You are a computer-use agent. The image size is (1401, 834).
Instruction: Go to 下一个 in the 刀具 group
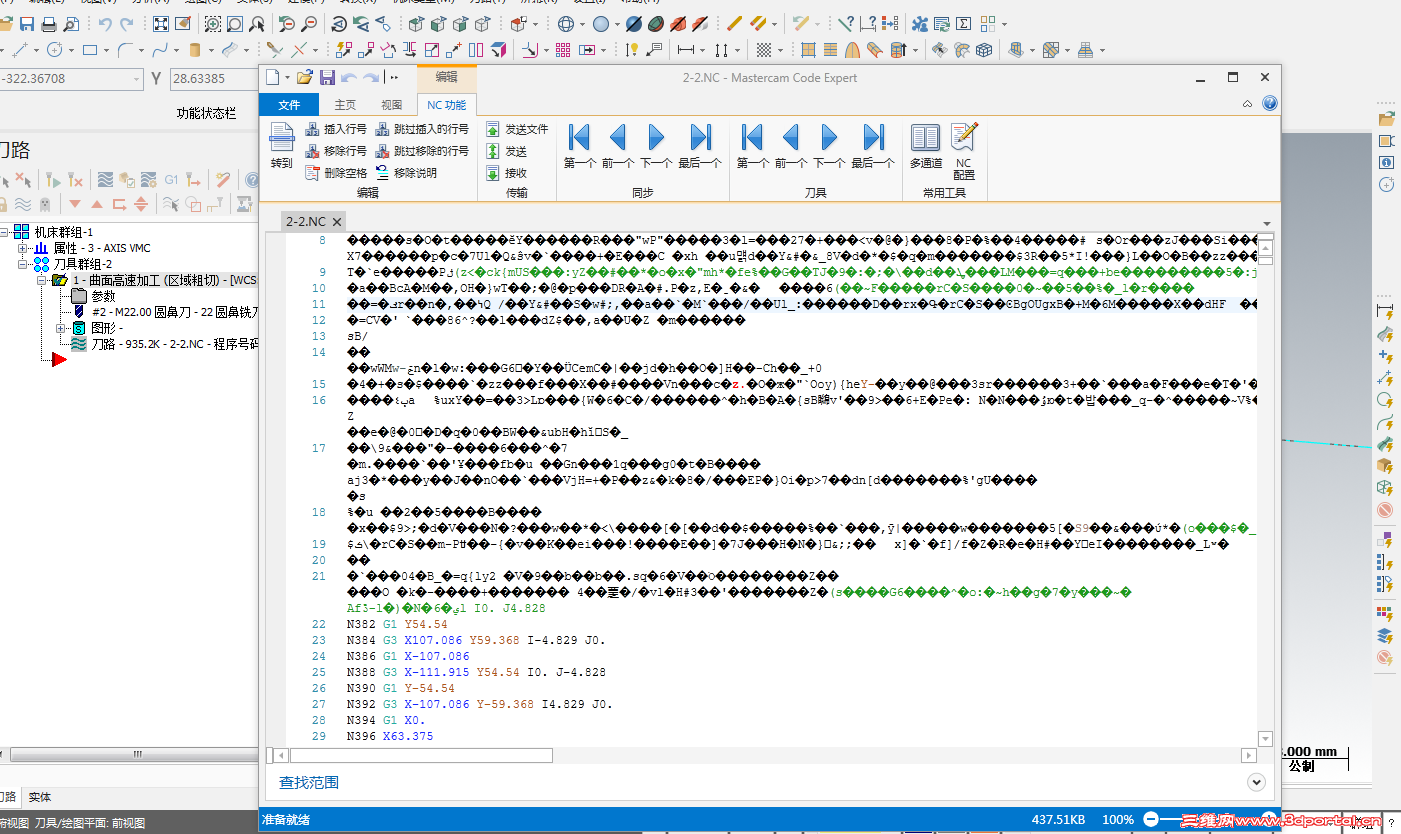coord(828,146)
